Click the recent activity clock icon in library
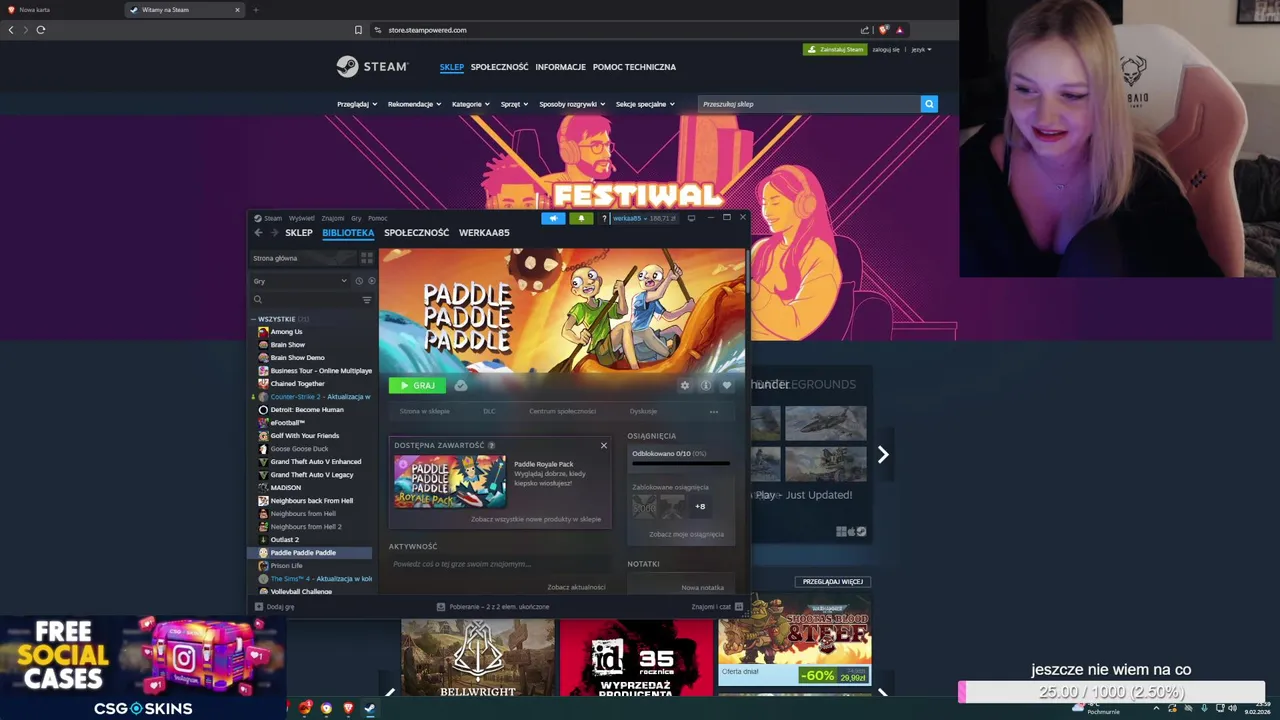 (359, 281)
